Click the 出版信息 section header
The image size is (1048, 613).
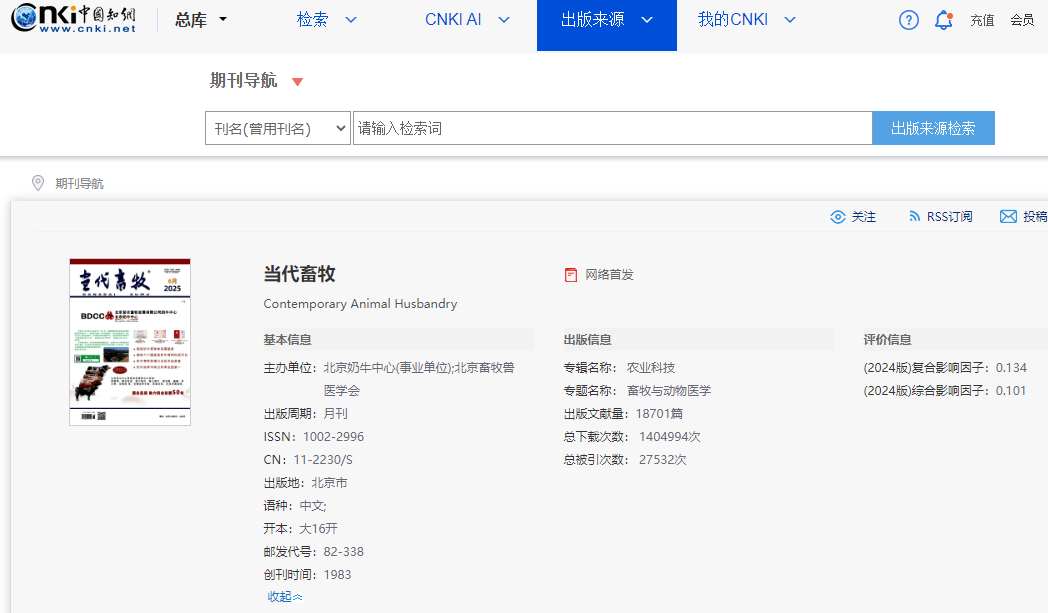tap(587, 340)
